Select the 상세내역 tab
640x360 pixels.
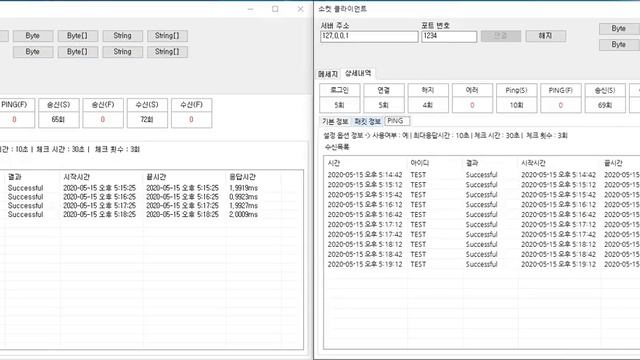tap(358, 73)
